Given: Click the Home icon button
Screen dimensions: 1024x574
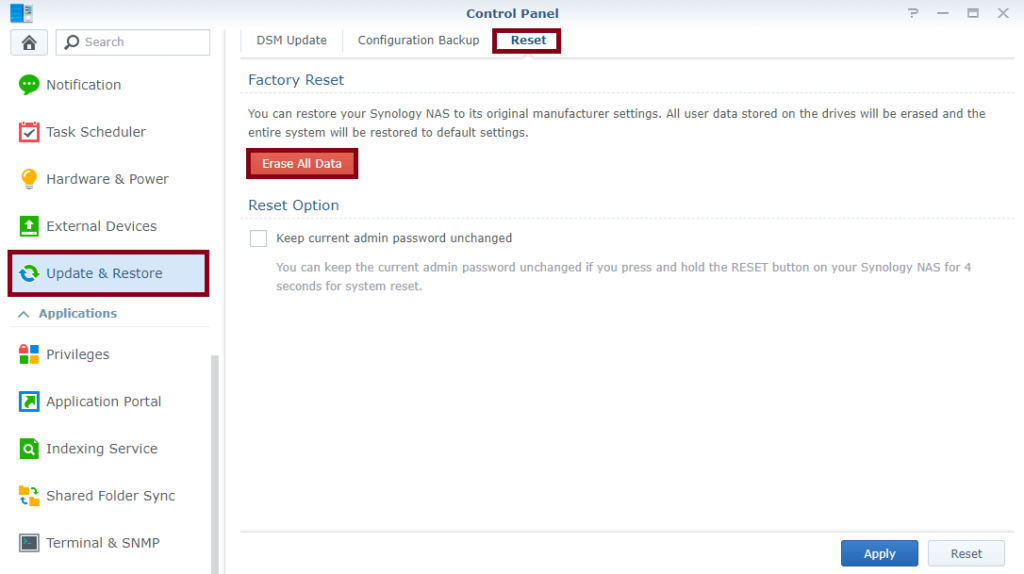Looking at the screenshot, I should (29, 42).
